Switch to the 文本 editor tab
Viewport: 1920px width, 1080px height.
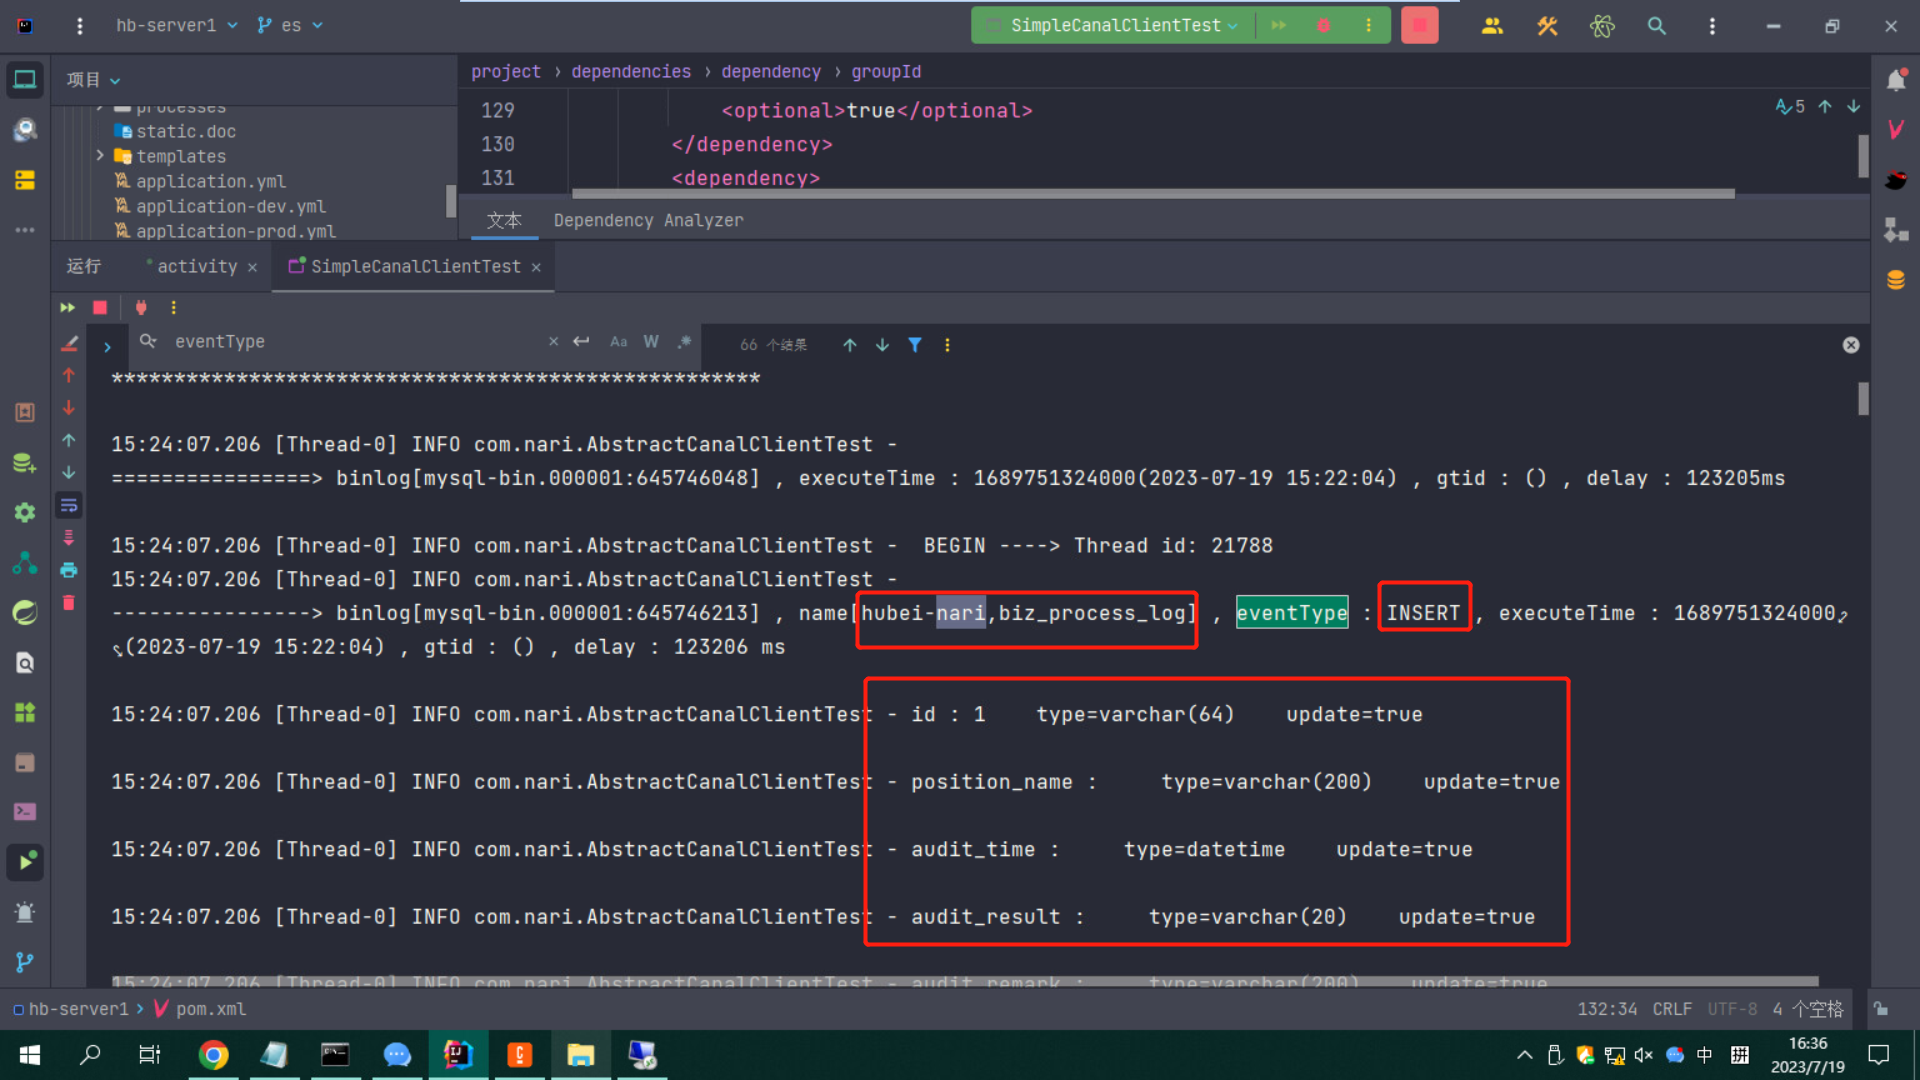point(504,220)
